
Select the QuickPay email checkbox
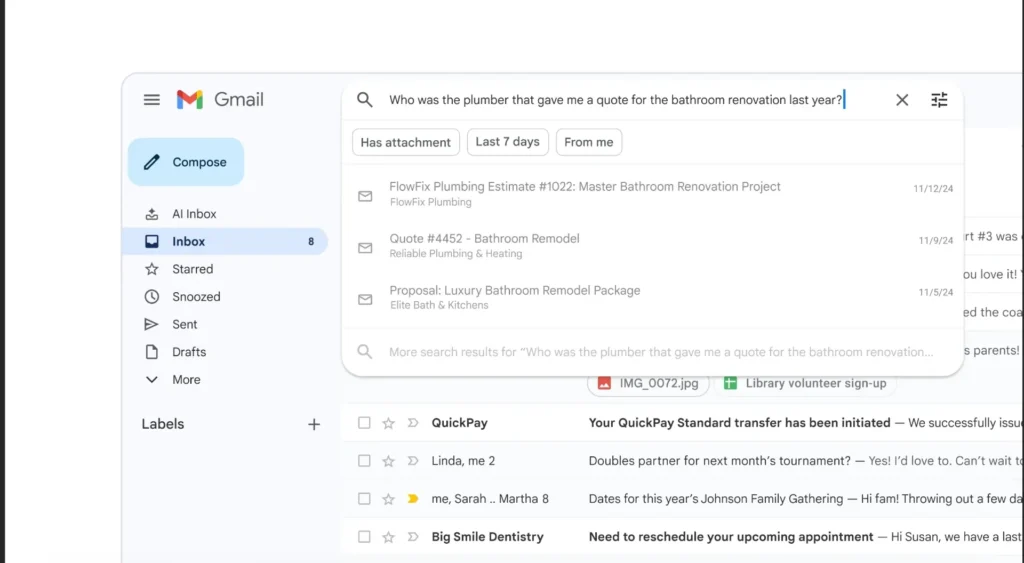(x=364, y=423)
